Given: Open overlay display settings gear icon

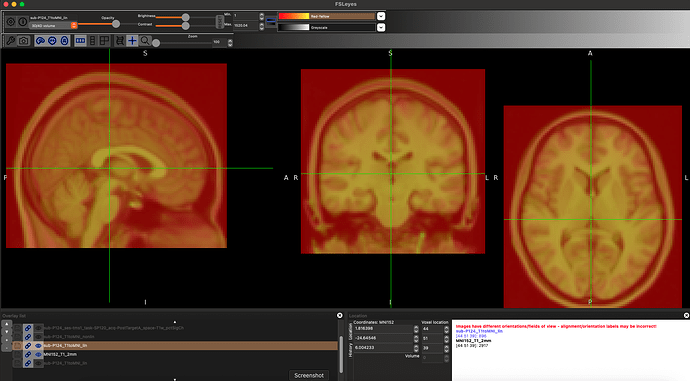Looking at the screenshot, I should coord(11,22).
